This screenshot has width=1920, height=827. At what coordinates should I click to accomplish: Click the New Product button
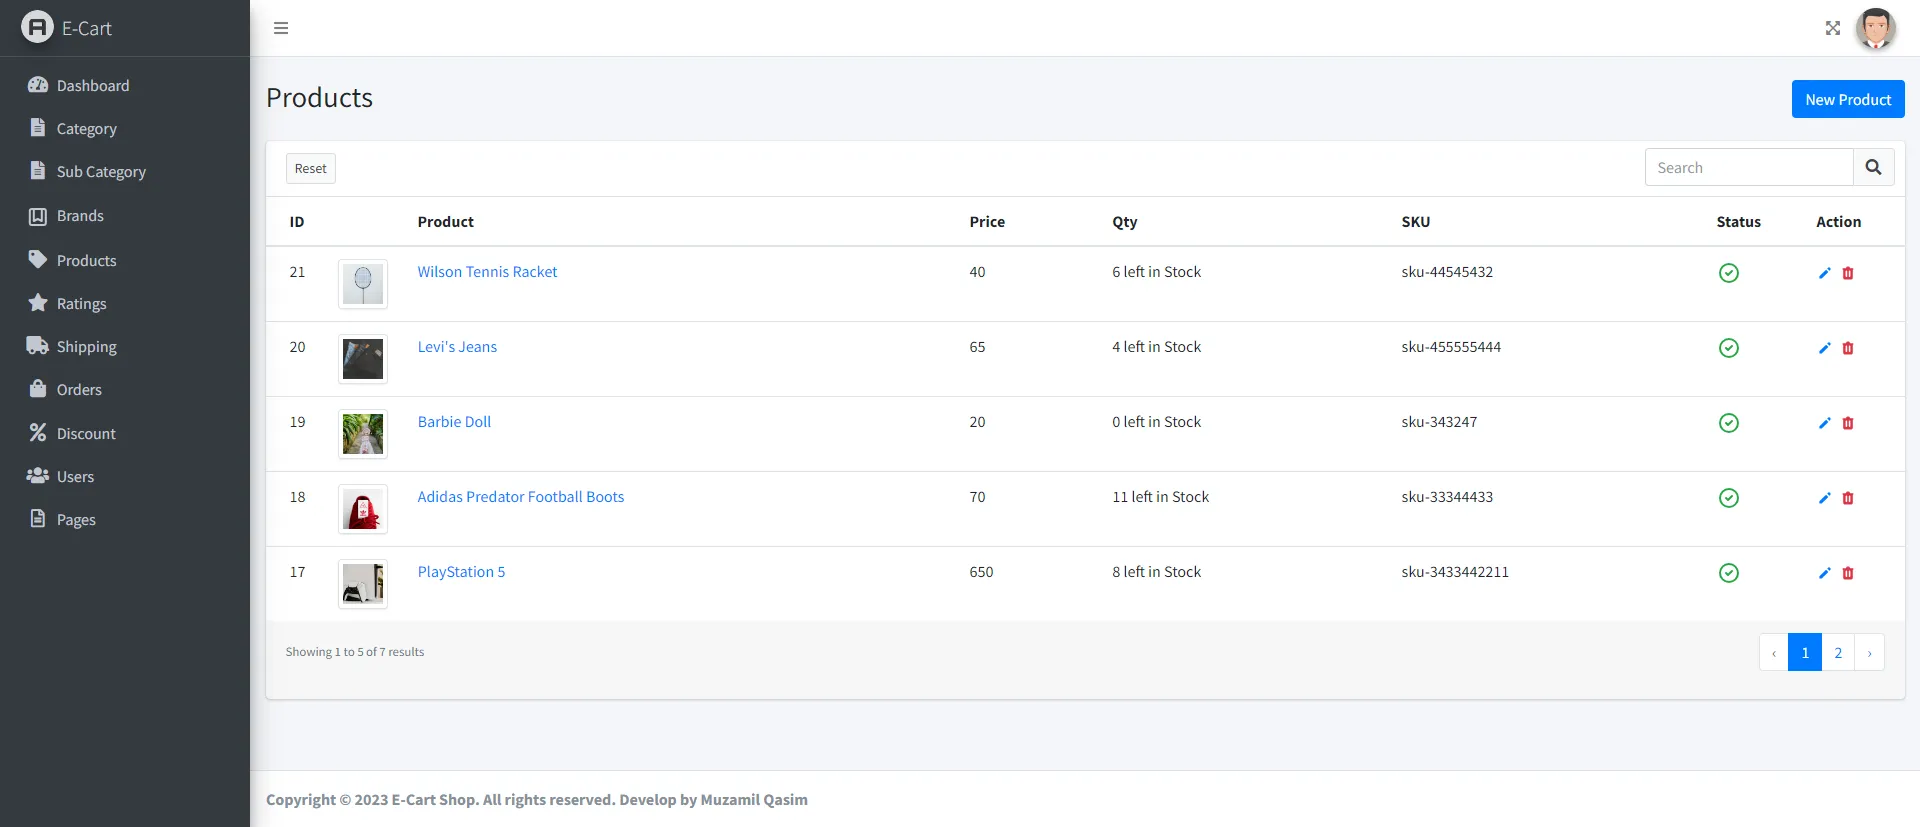(1847, 100)
